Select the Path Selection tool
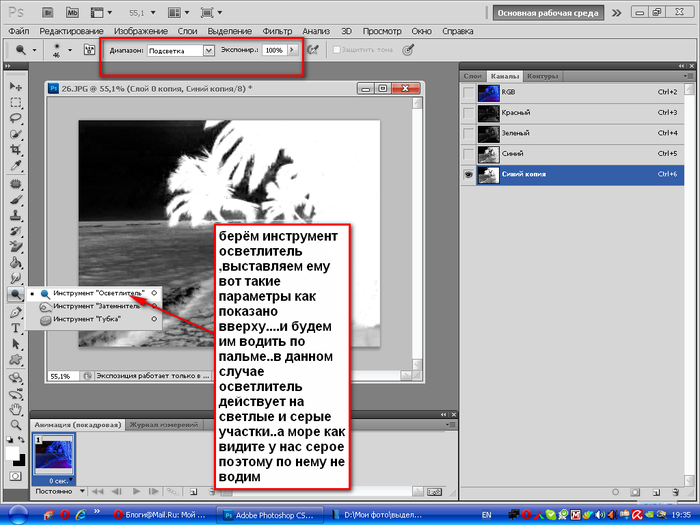The image size is (700, 525). [x=16, y=344]
